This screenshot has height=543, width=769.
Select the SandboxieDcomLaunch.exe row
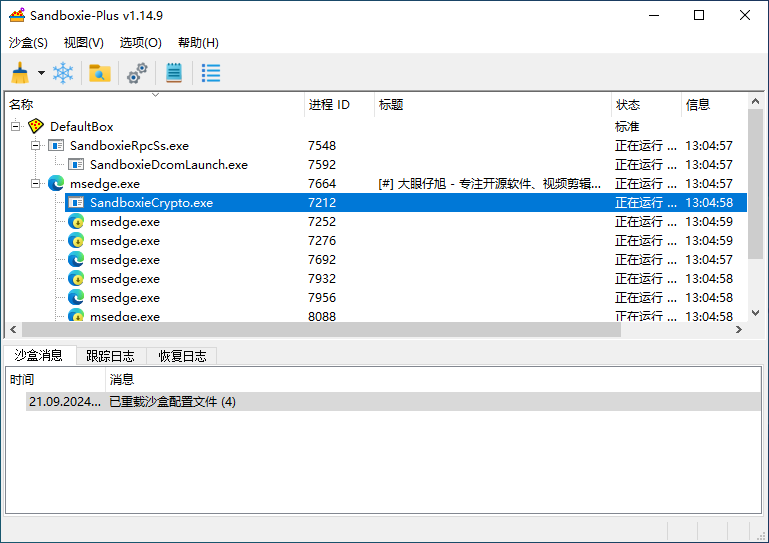[407, 164]
